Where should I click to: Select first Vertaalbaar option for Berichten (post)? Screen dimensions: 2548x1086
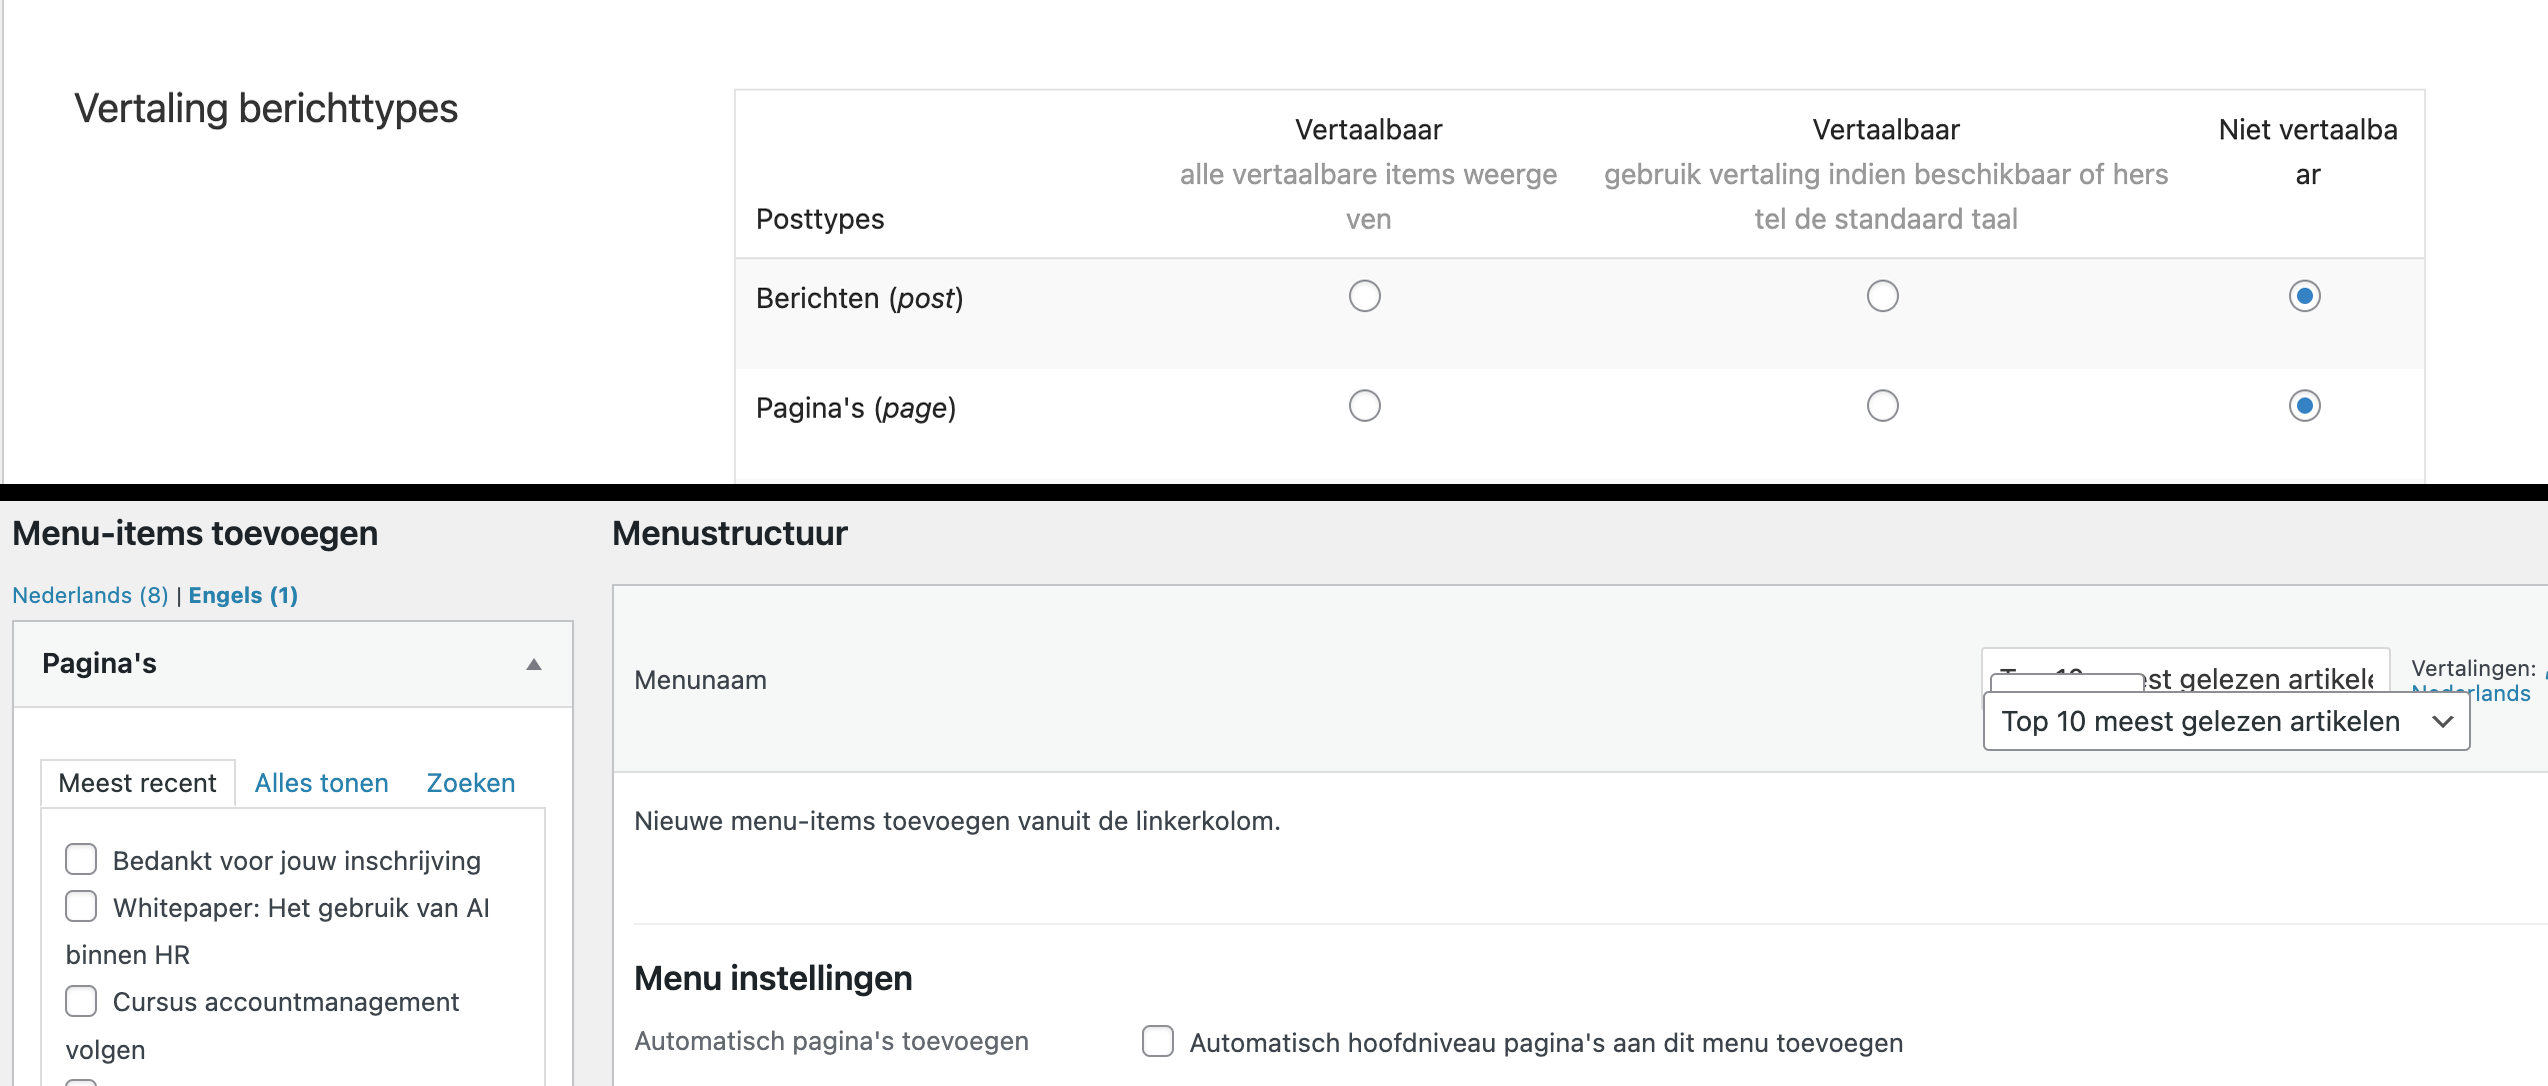pyautogui.click(x=1365, y=296)
